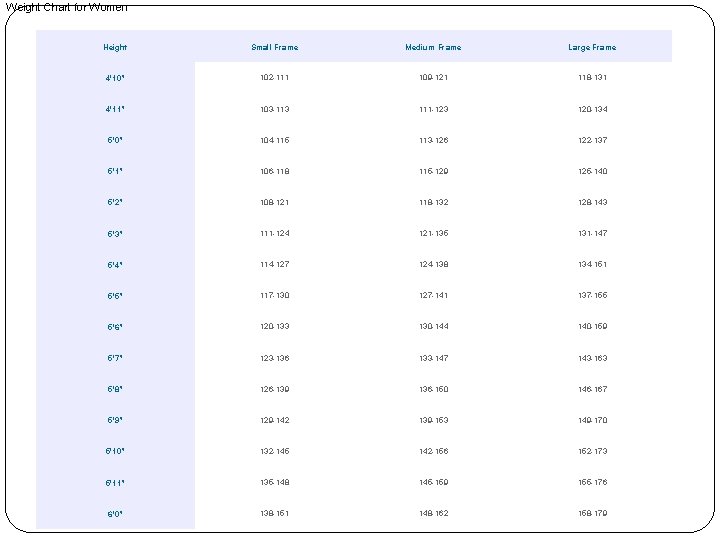Click the "Large Frame" column header
Viewport: 720px width, 540px height.
tap(592, 47)
